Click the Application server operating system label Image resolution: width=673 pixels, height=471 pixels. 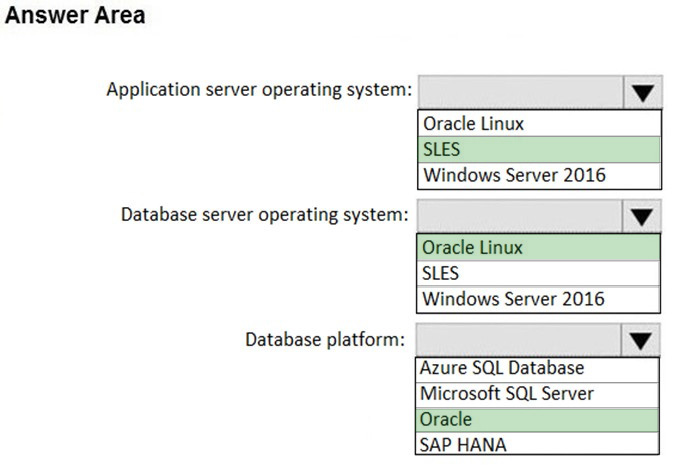click(259, 90)
